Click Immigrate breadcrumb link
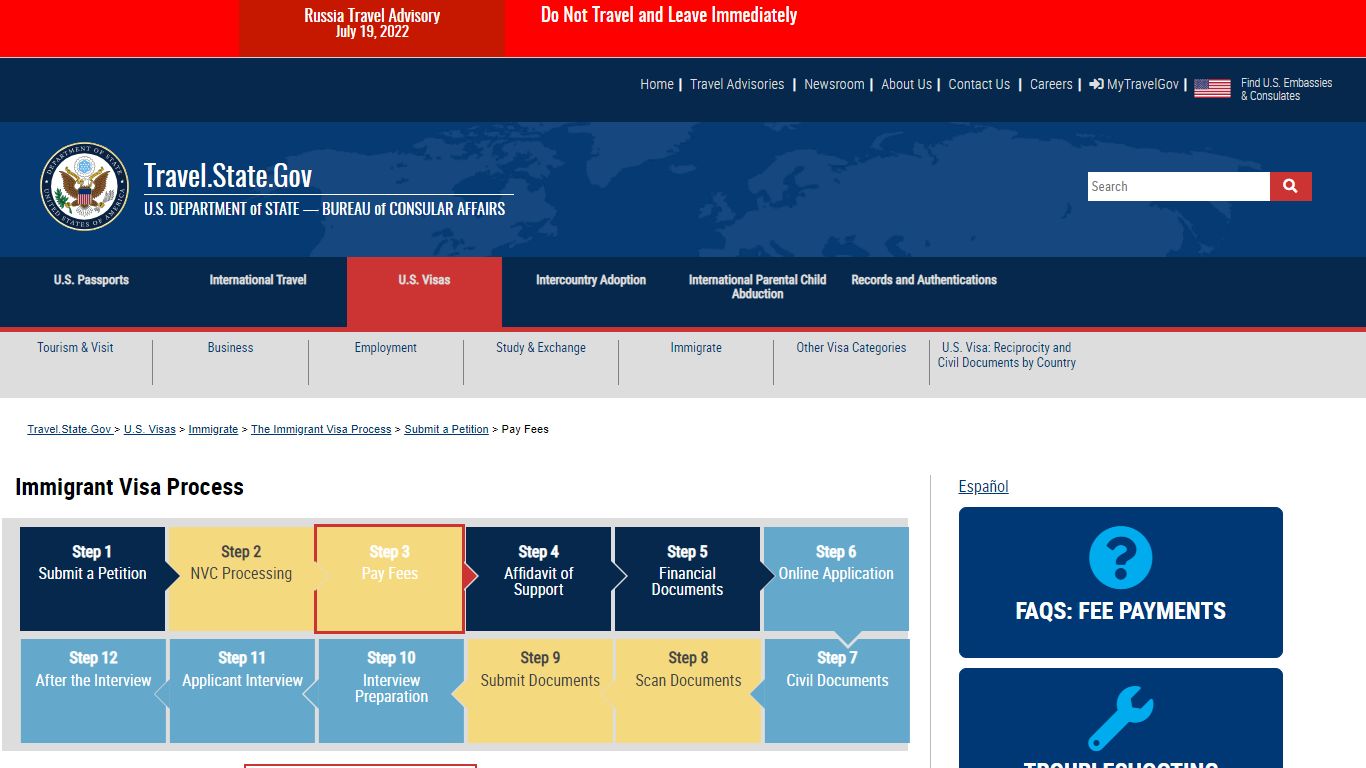The image size is (1366, 768). 213,429
